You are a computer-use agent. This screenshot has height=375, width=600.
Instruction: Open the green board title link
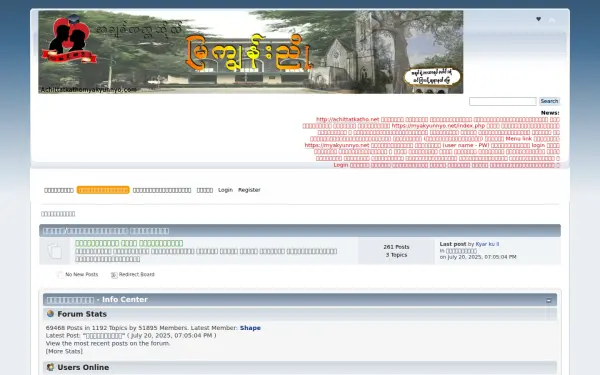click(129, 243)
